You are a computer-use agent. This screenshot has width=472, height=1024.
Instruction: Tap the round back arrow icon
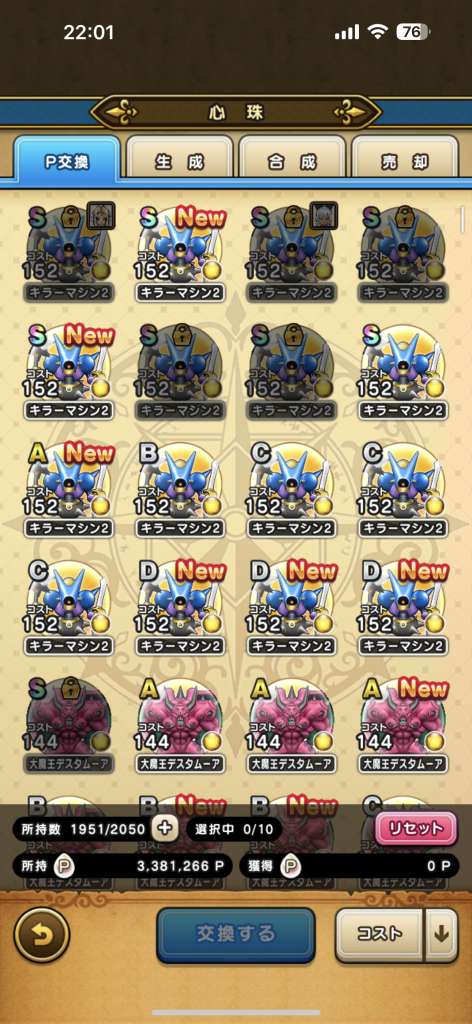point(42,935)
